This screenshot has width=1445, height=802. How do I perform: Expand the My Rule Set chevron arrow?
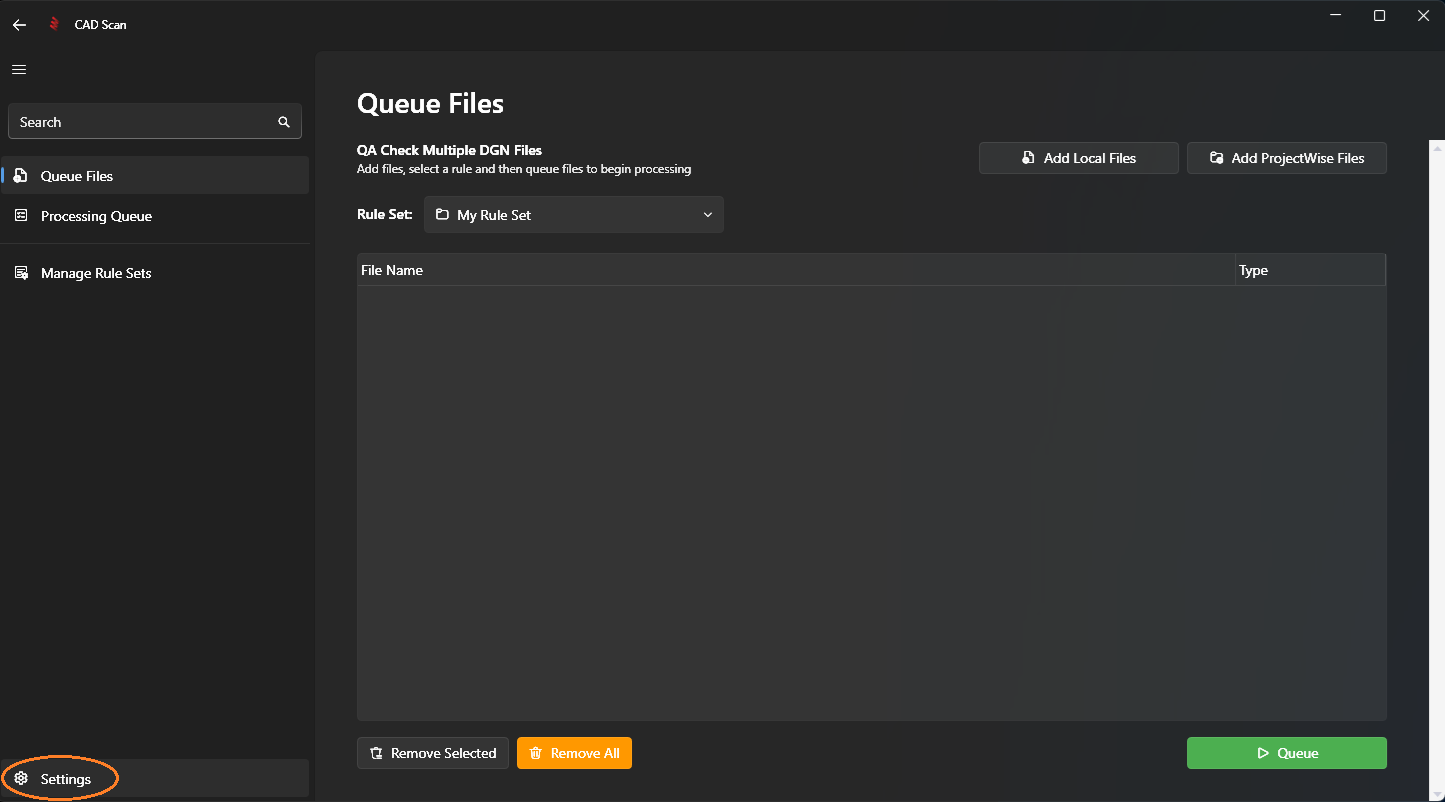[708, 215]
